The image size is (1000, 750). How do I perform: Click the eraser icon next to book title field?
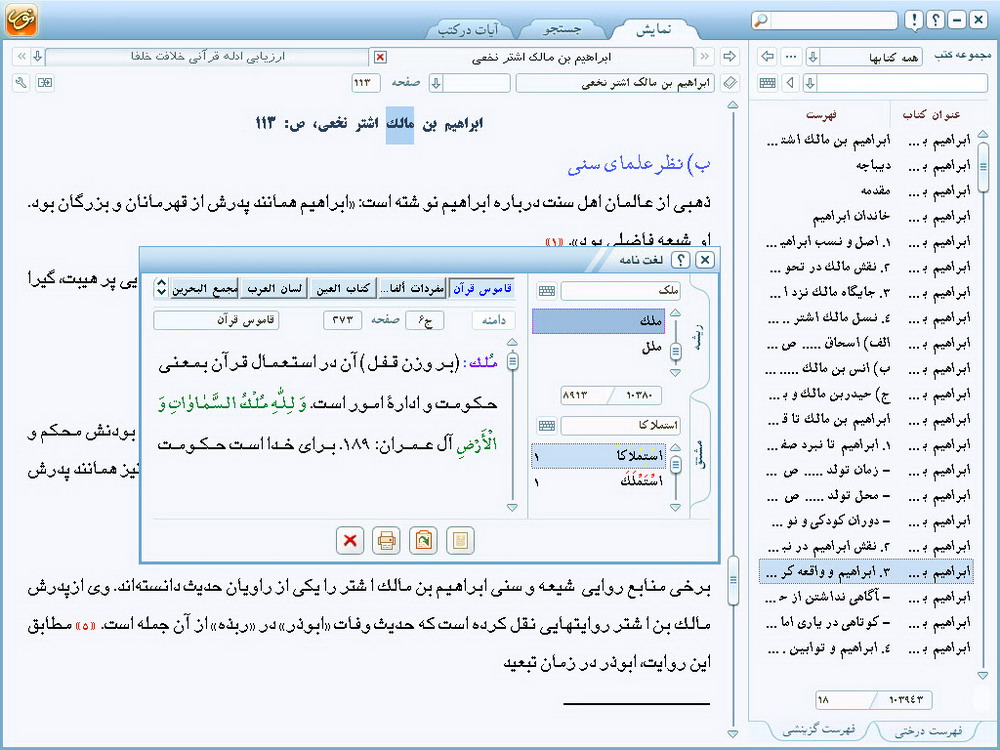coord(730,83)
